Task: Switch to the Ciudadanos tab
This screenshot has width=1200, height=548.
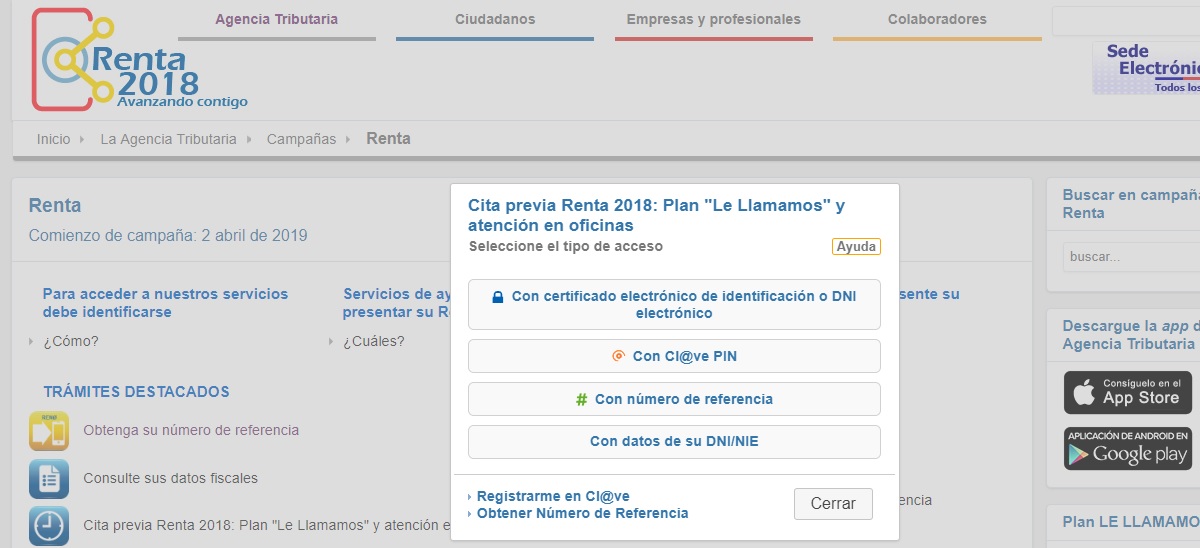Action: pos(494,20)
